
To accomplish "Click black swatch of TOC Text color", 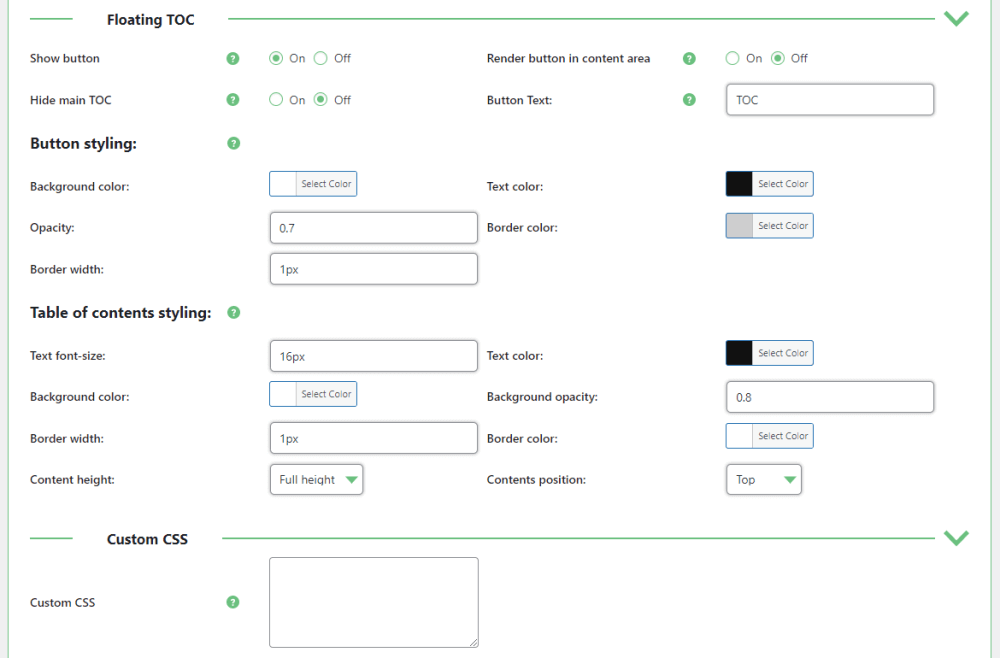I will 739,353.
